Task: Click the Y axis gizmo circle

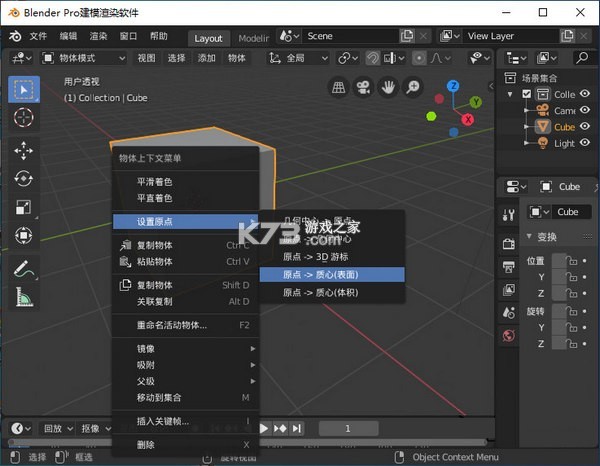Action: pos(476,102)
